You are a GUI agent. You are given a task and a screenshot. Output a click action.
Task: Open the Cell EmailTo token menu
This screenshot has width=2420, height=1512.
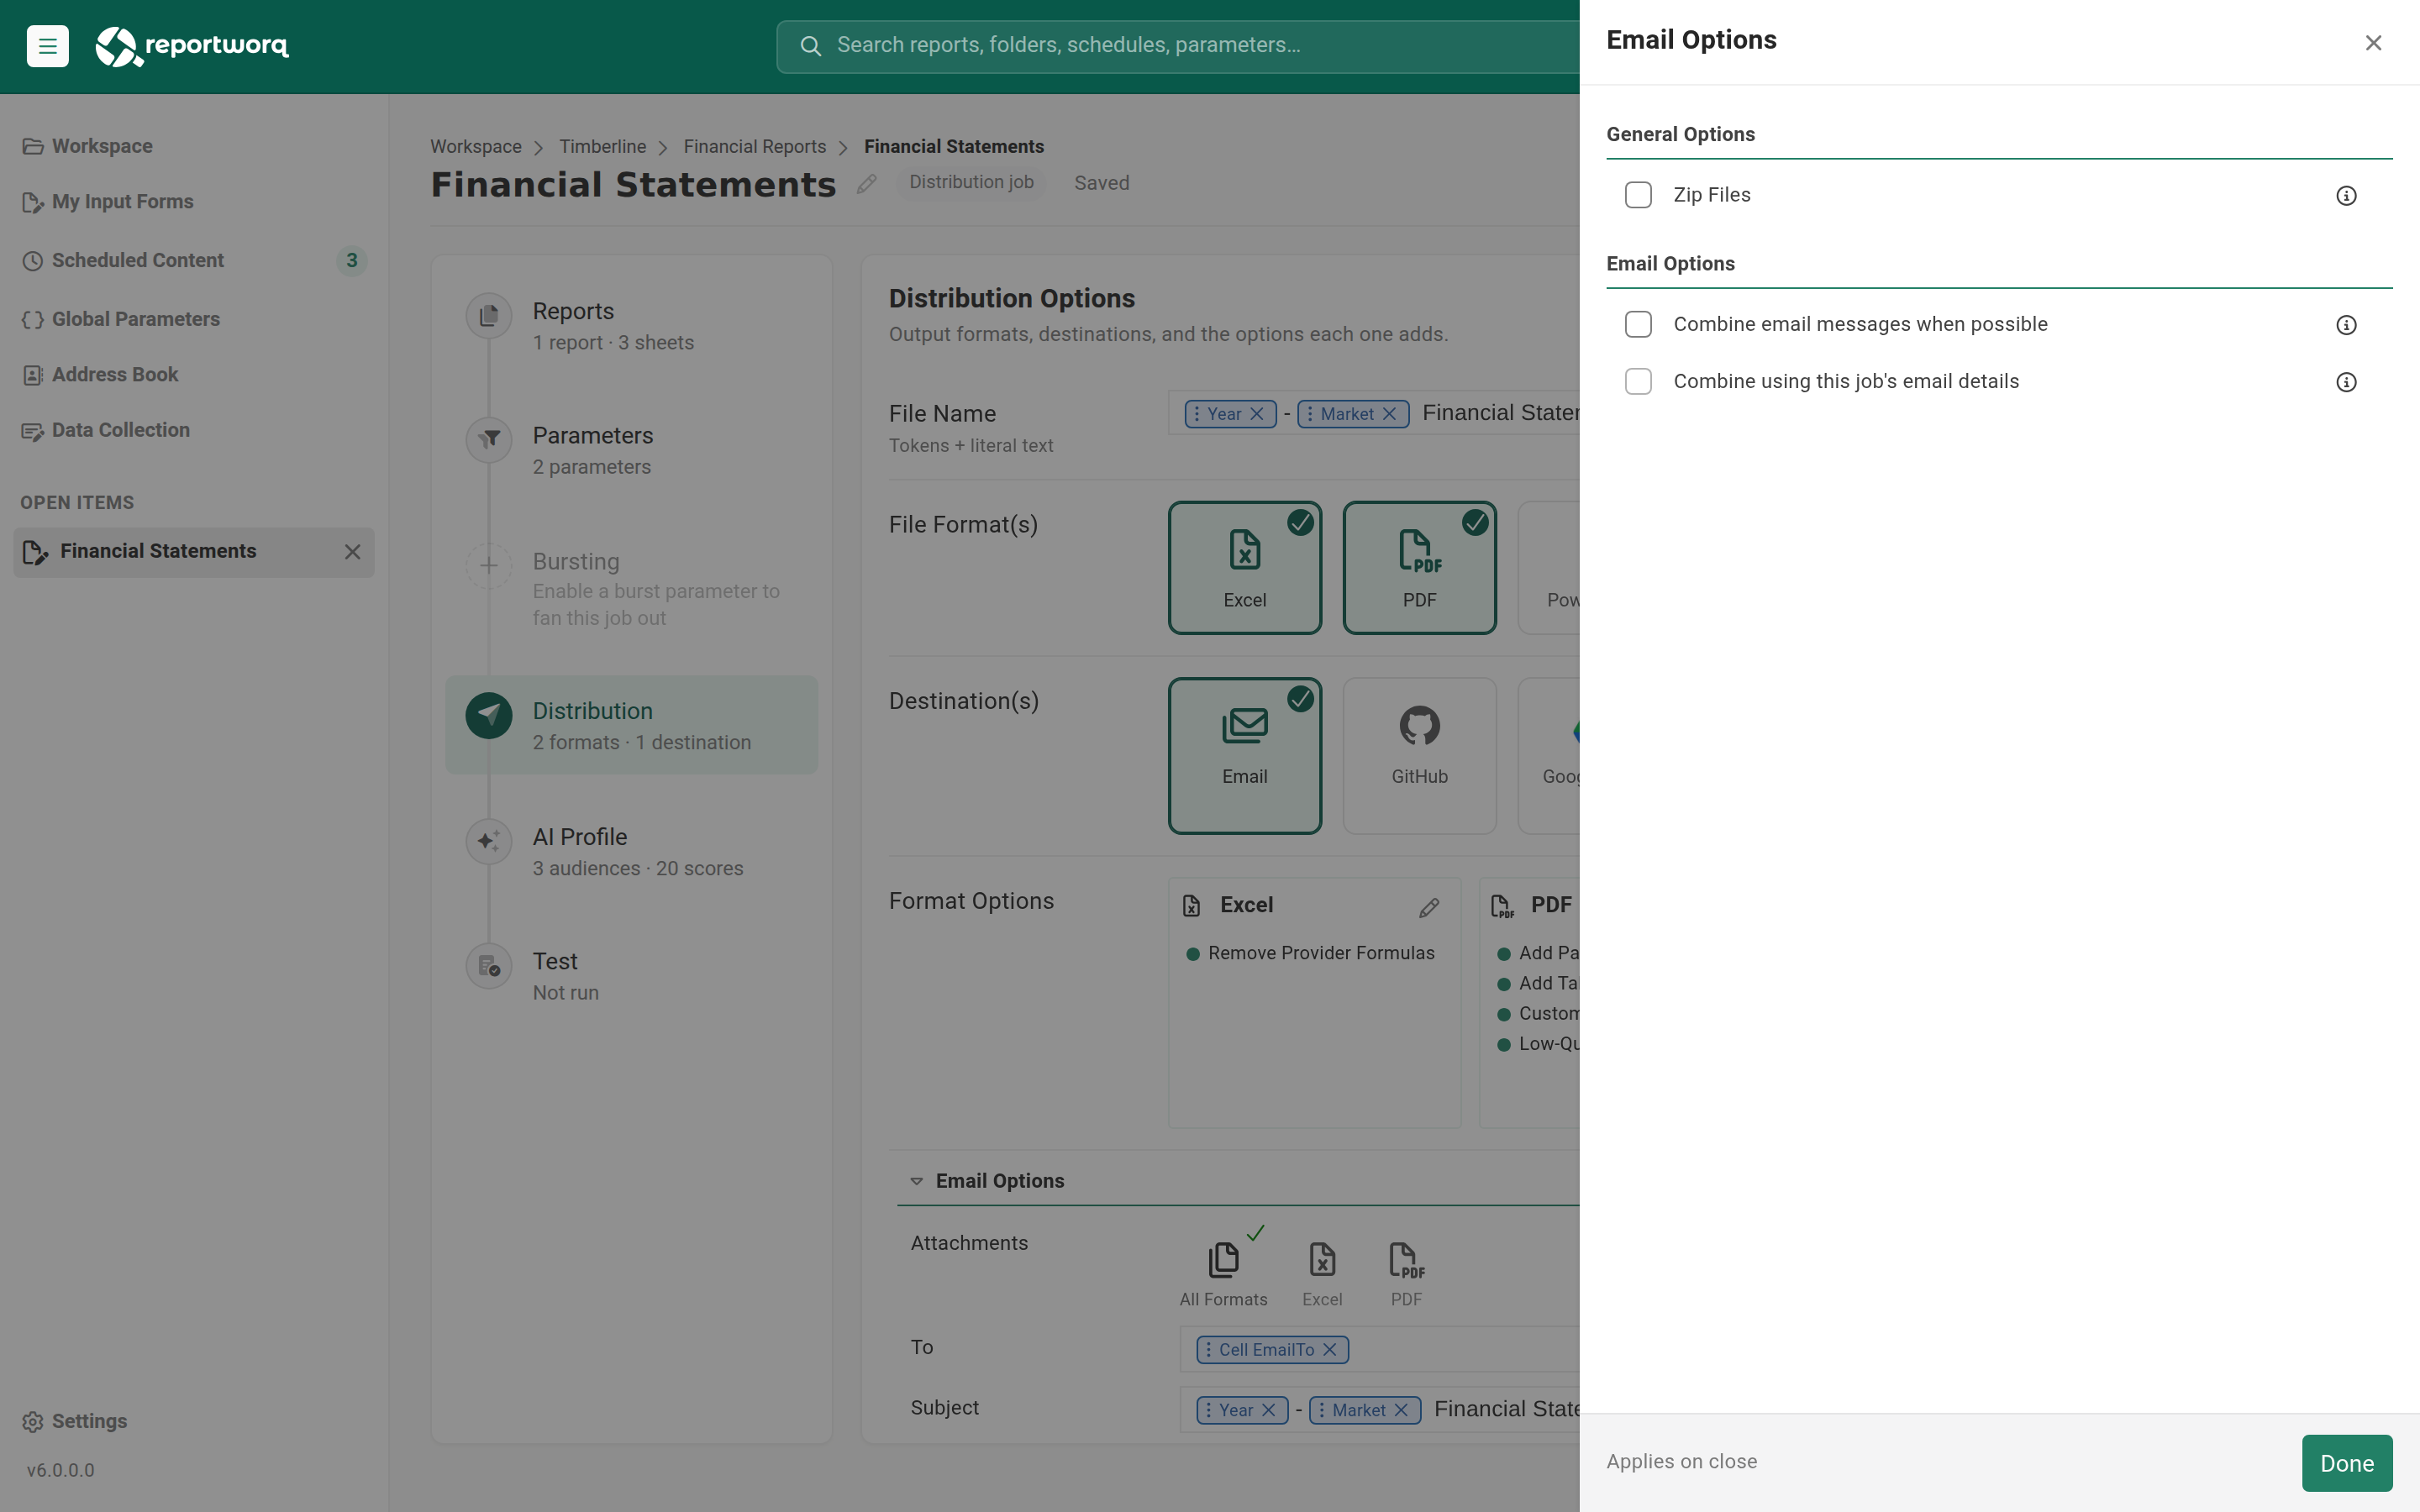(1208, 1350)
